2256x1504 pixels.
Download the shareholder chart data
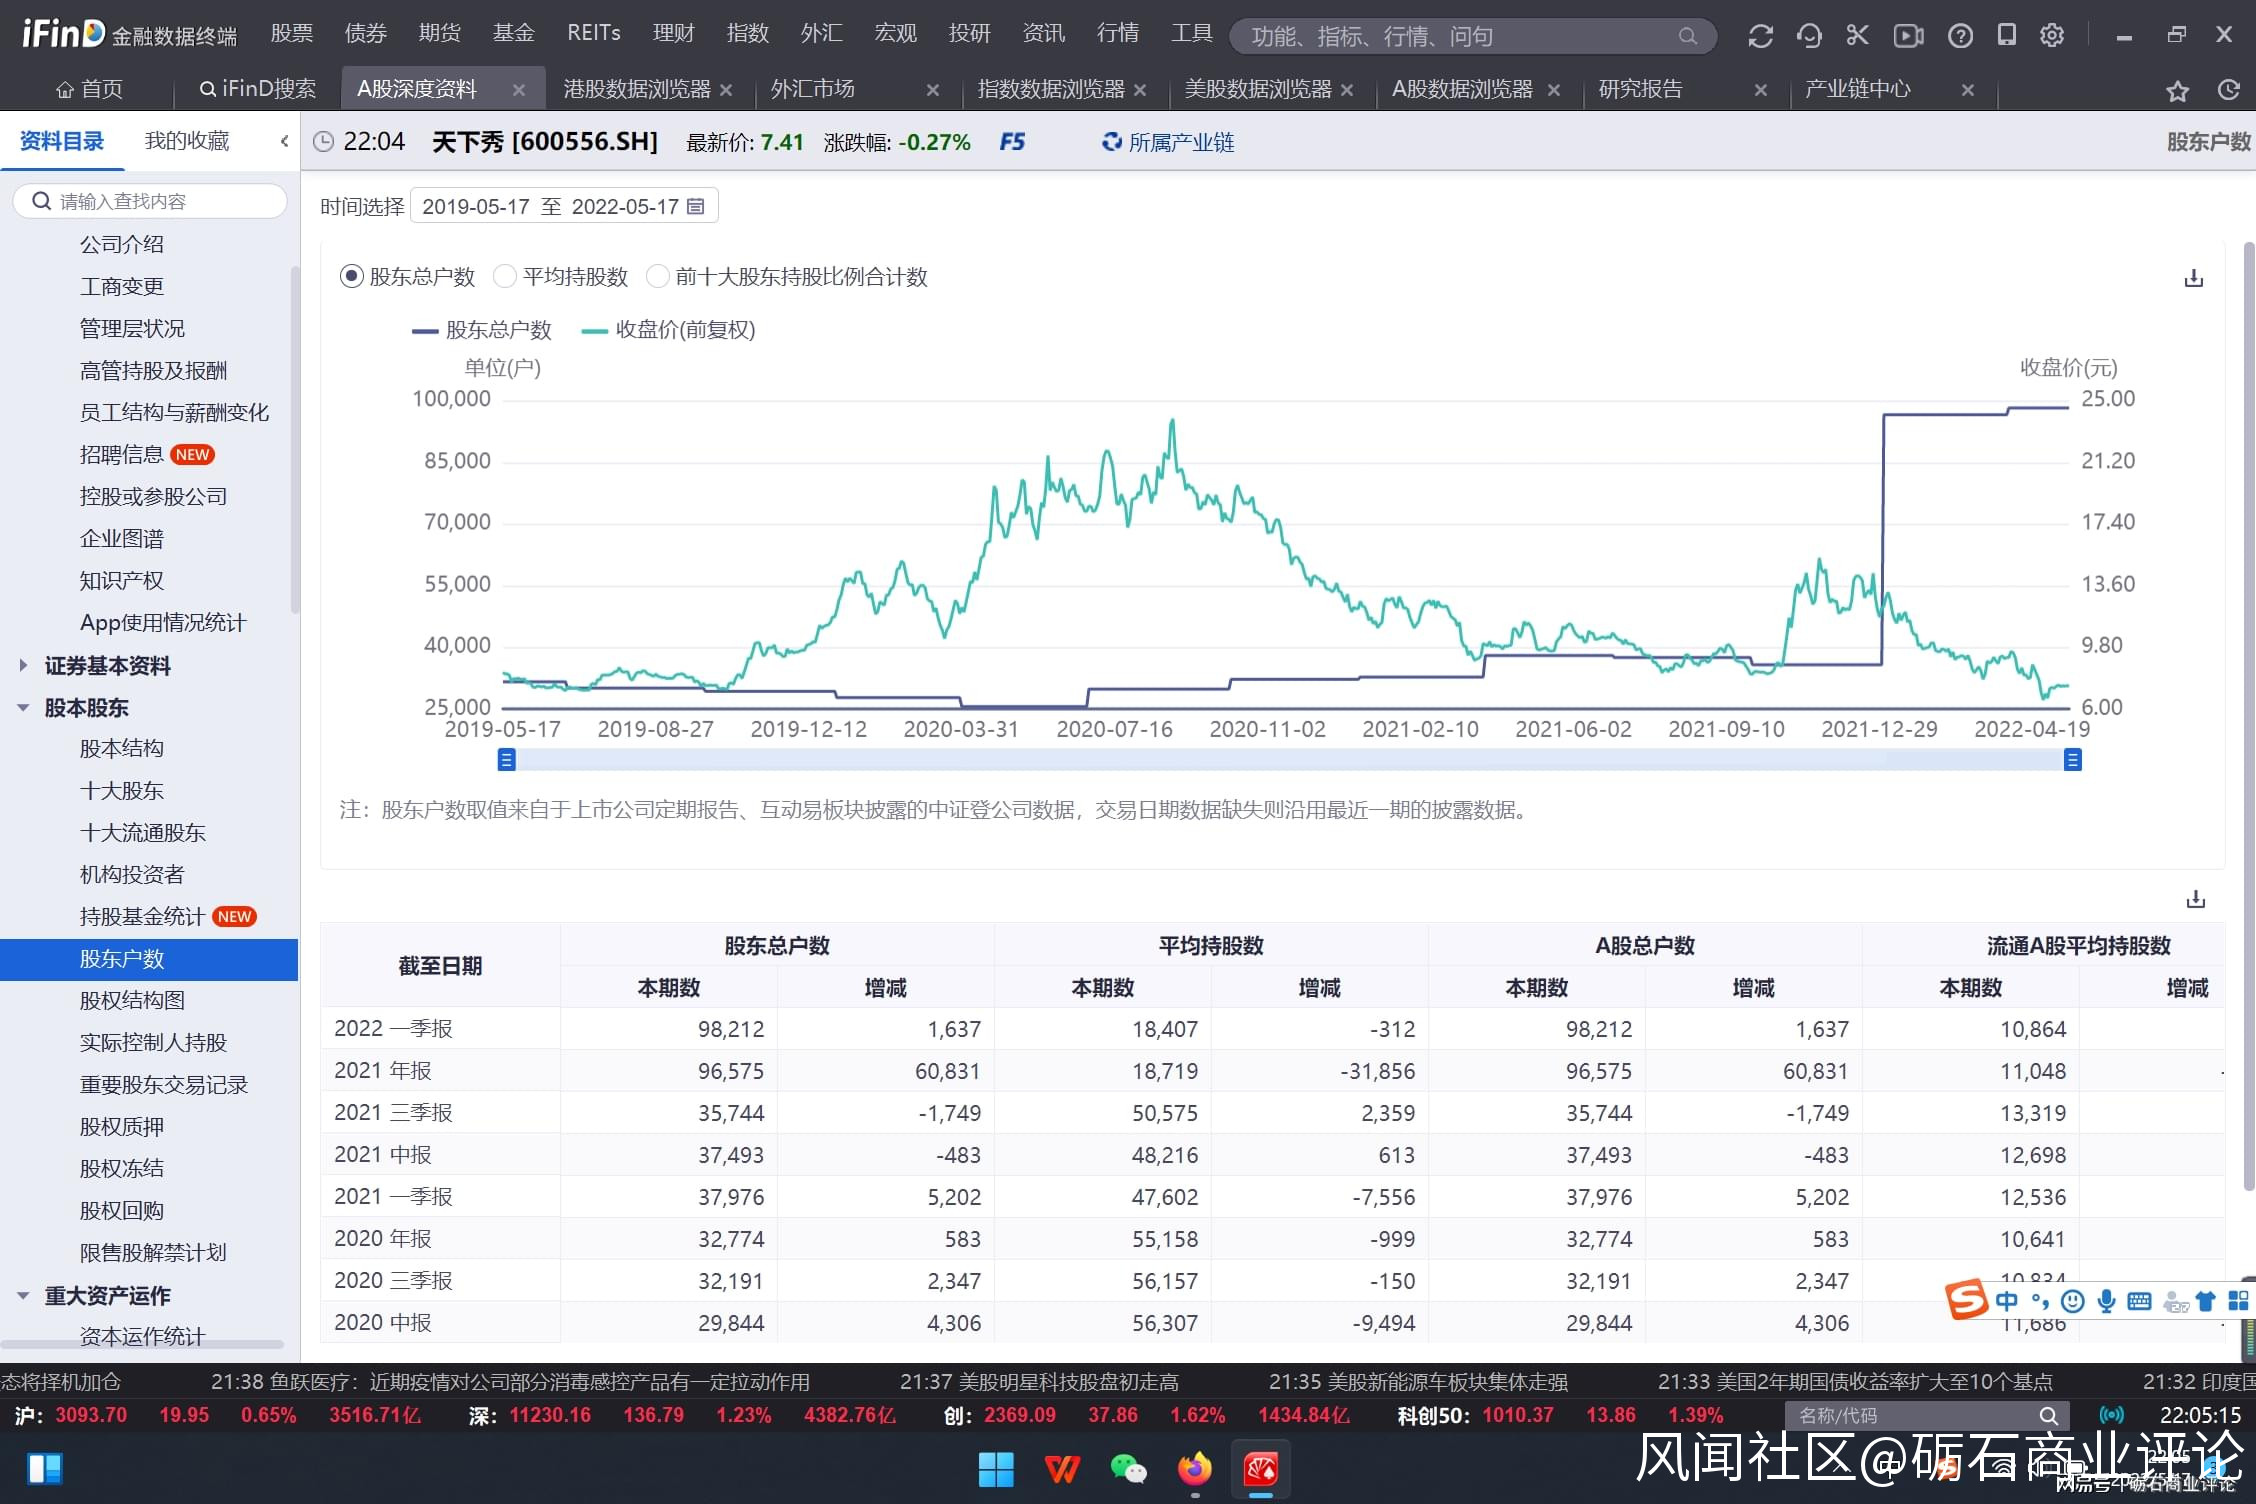(2193, 278)
